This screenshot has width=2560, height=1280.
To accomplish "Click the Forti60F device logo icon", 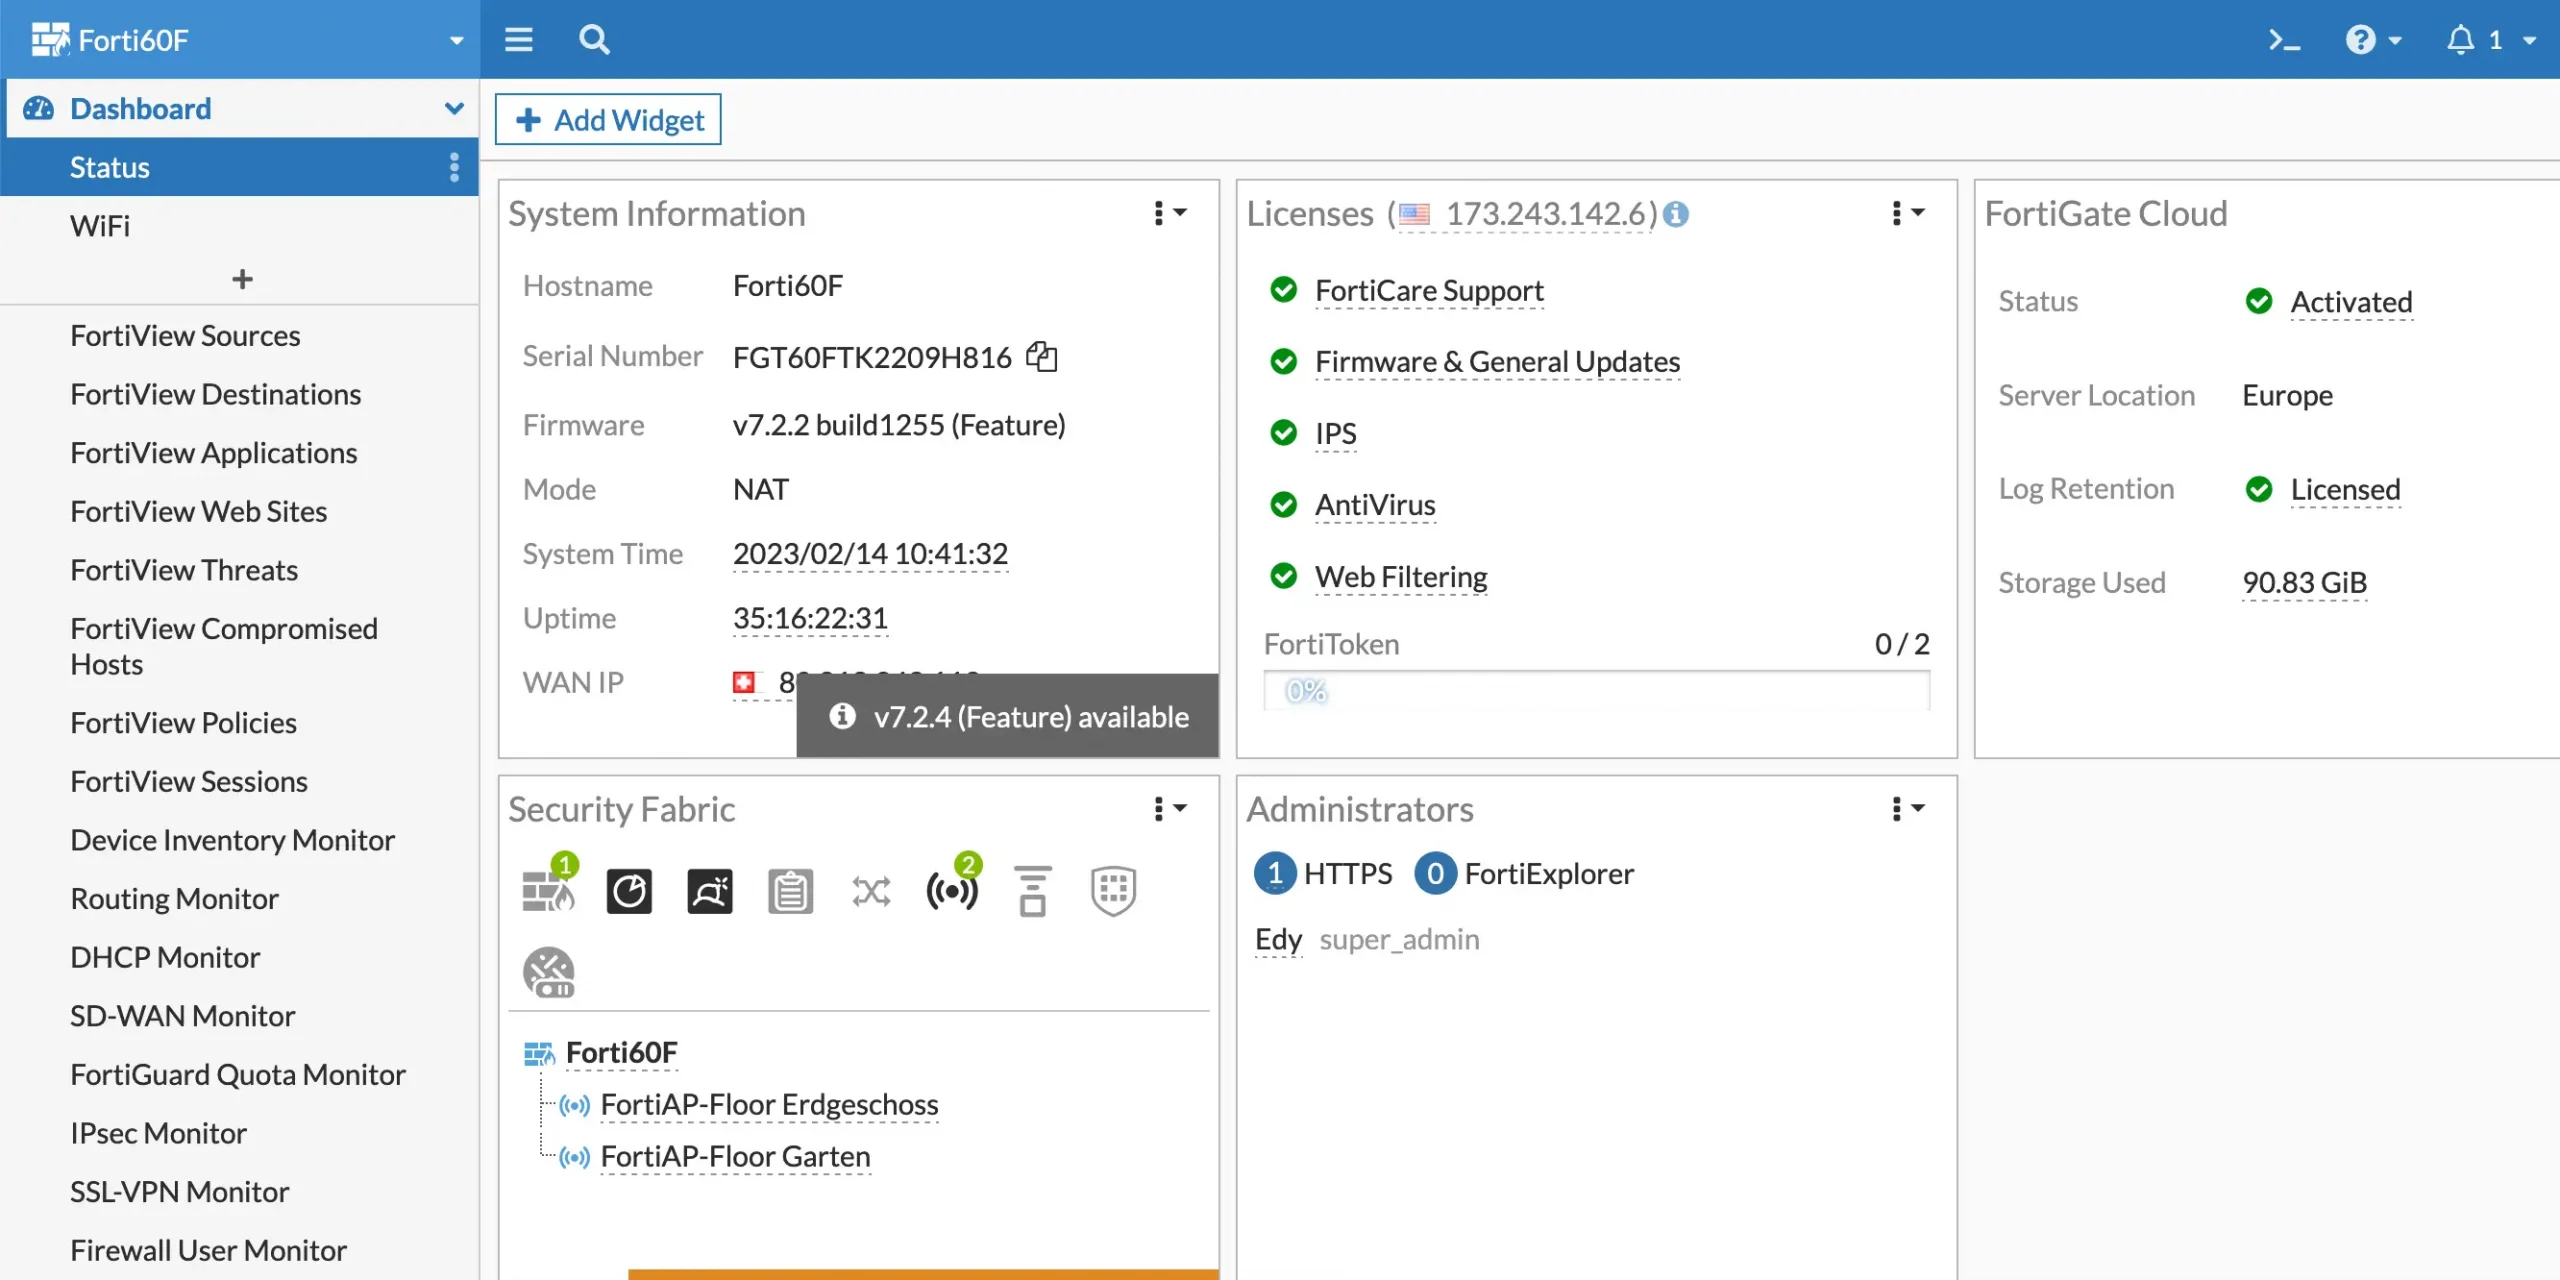I will coord(50,40).
